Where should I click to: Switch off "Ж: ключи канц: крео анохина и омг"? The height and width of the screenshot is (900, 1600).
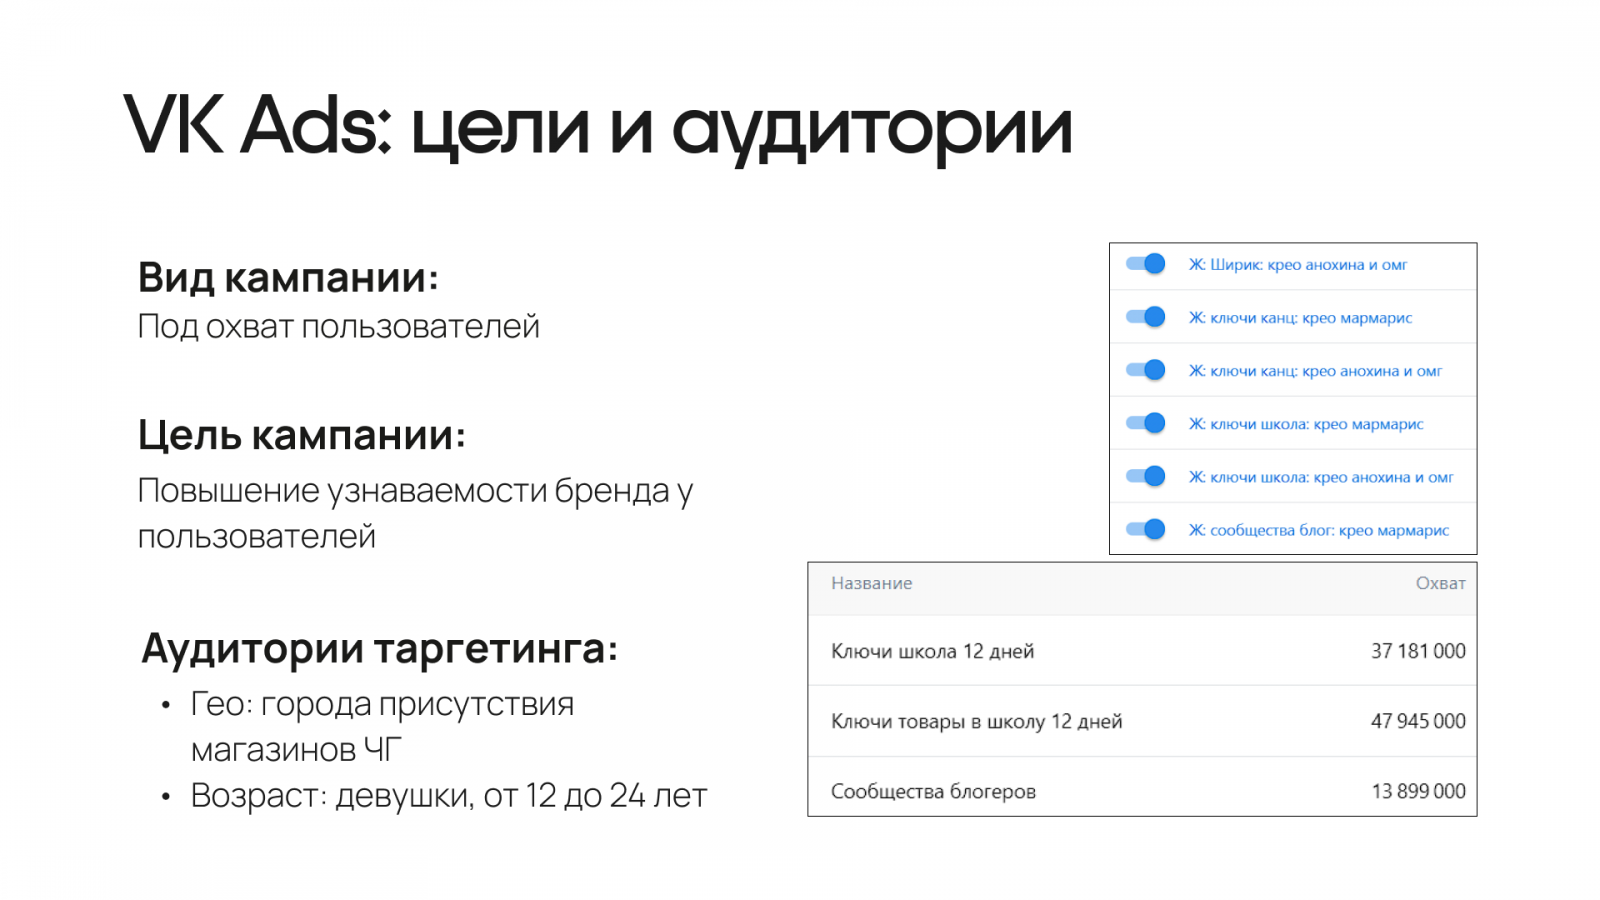pos(1146,370)
